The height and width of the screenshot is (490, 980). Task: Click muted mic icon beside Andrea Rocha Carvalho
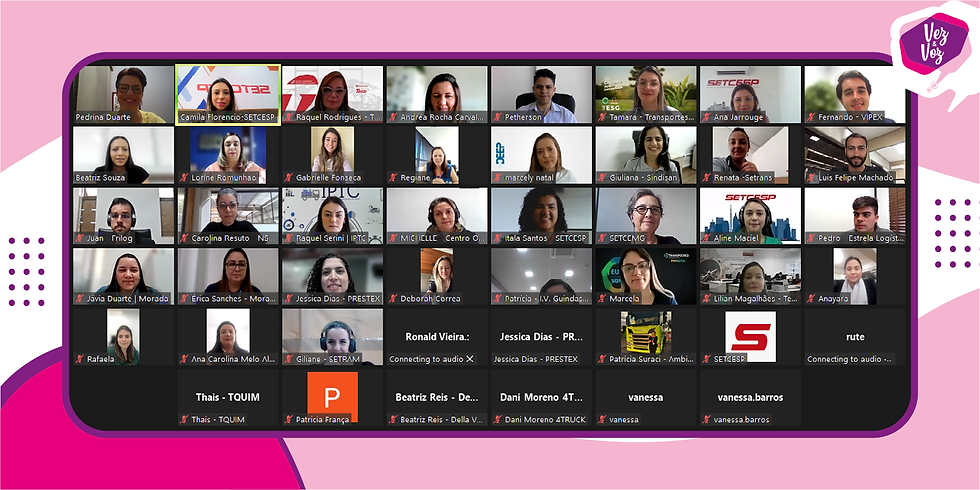click(x=393, y=117)
